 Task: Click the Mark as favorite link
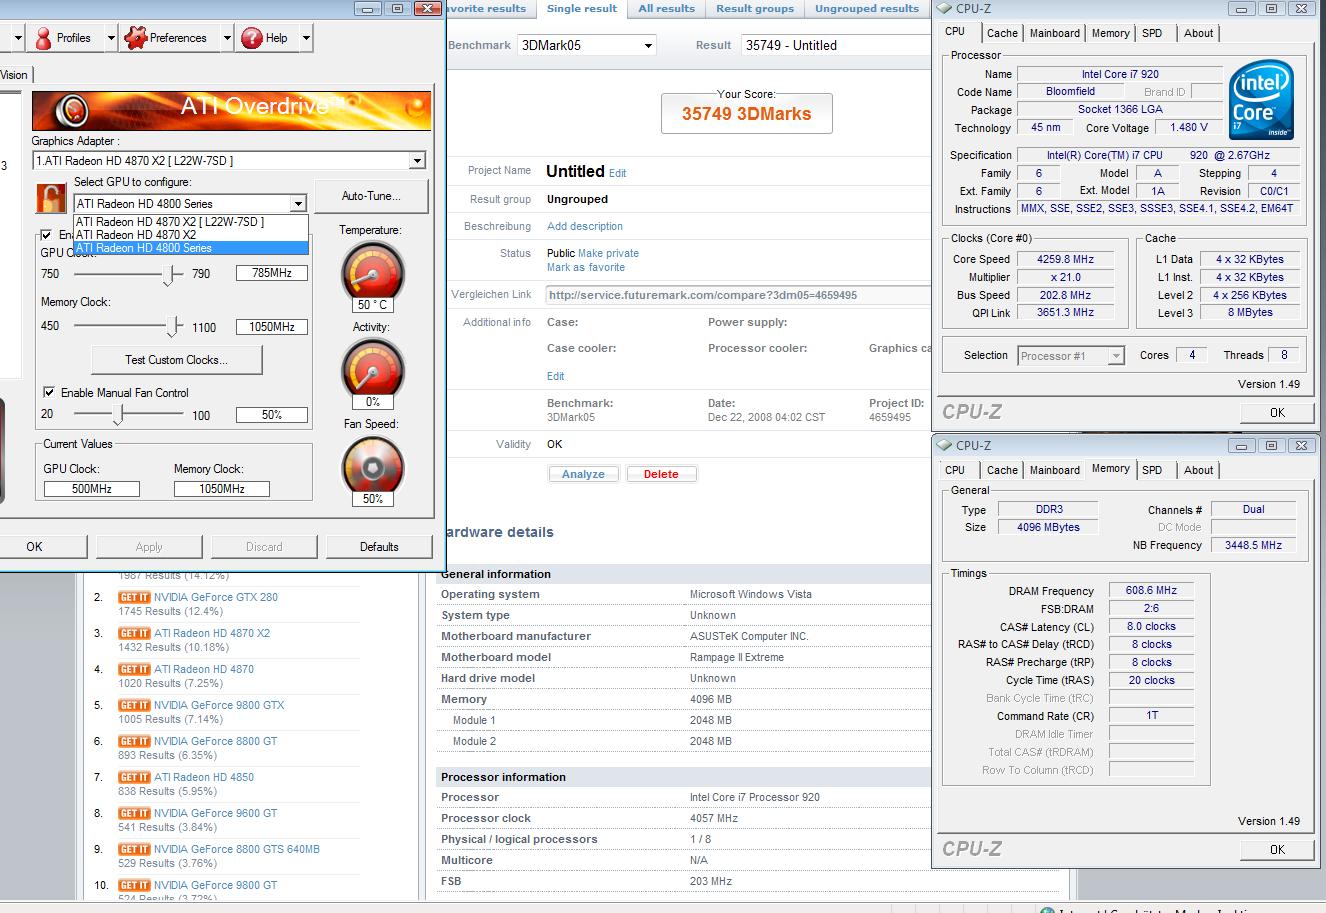pyautogui.click(x=586, y=267)
